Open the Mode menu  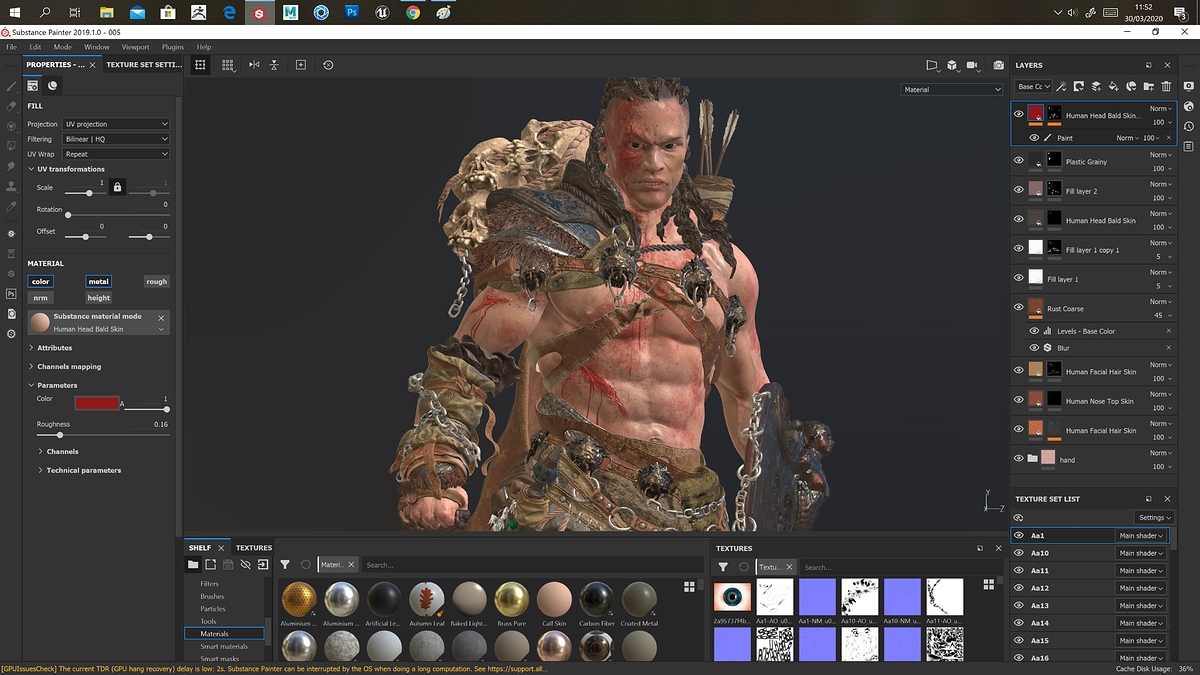click(62, 47)
